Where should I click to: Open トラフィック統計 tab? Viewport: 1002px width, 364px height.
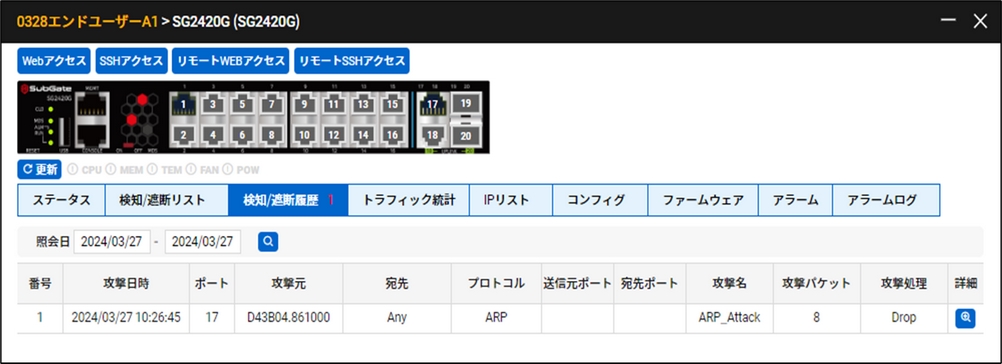click(x=409, y=200)
